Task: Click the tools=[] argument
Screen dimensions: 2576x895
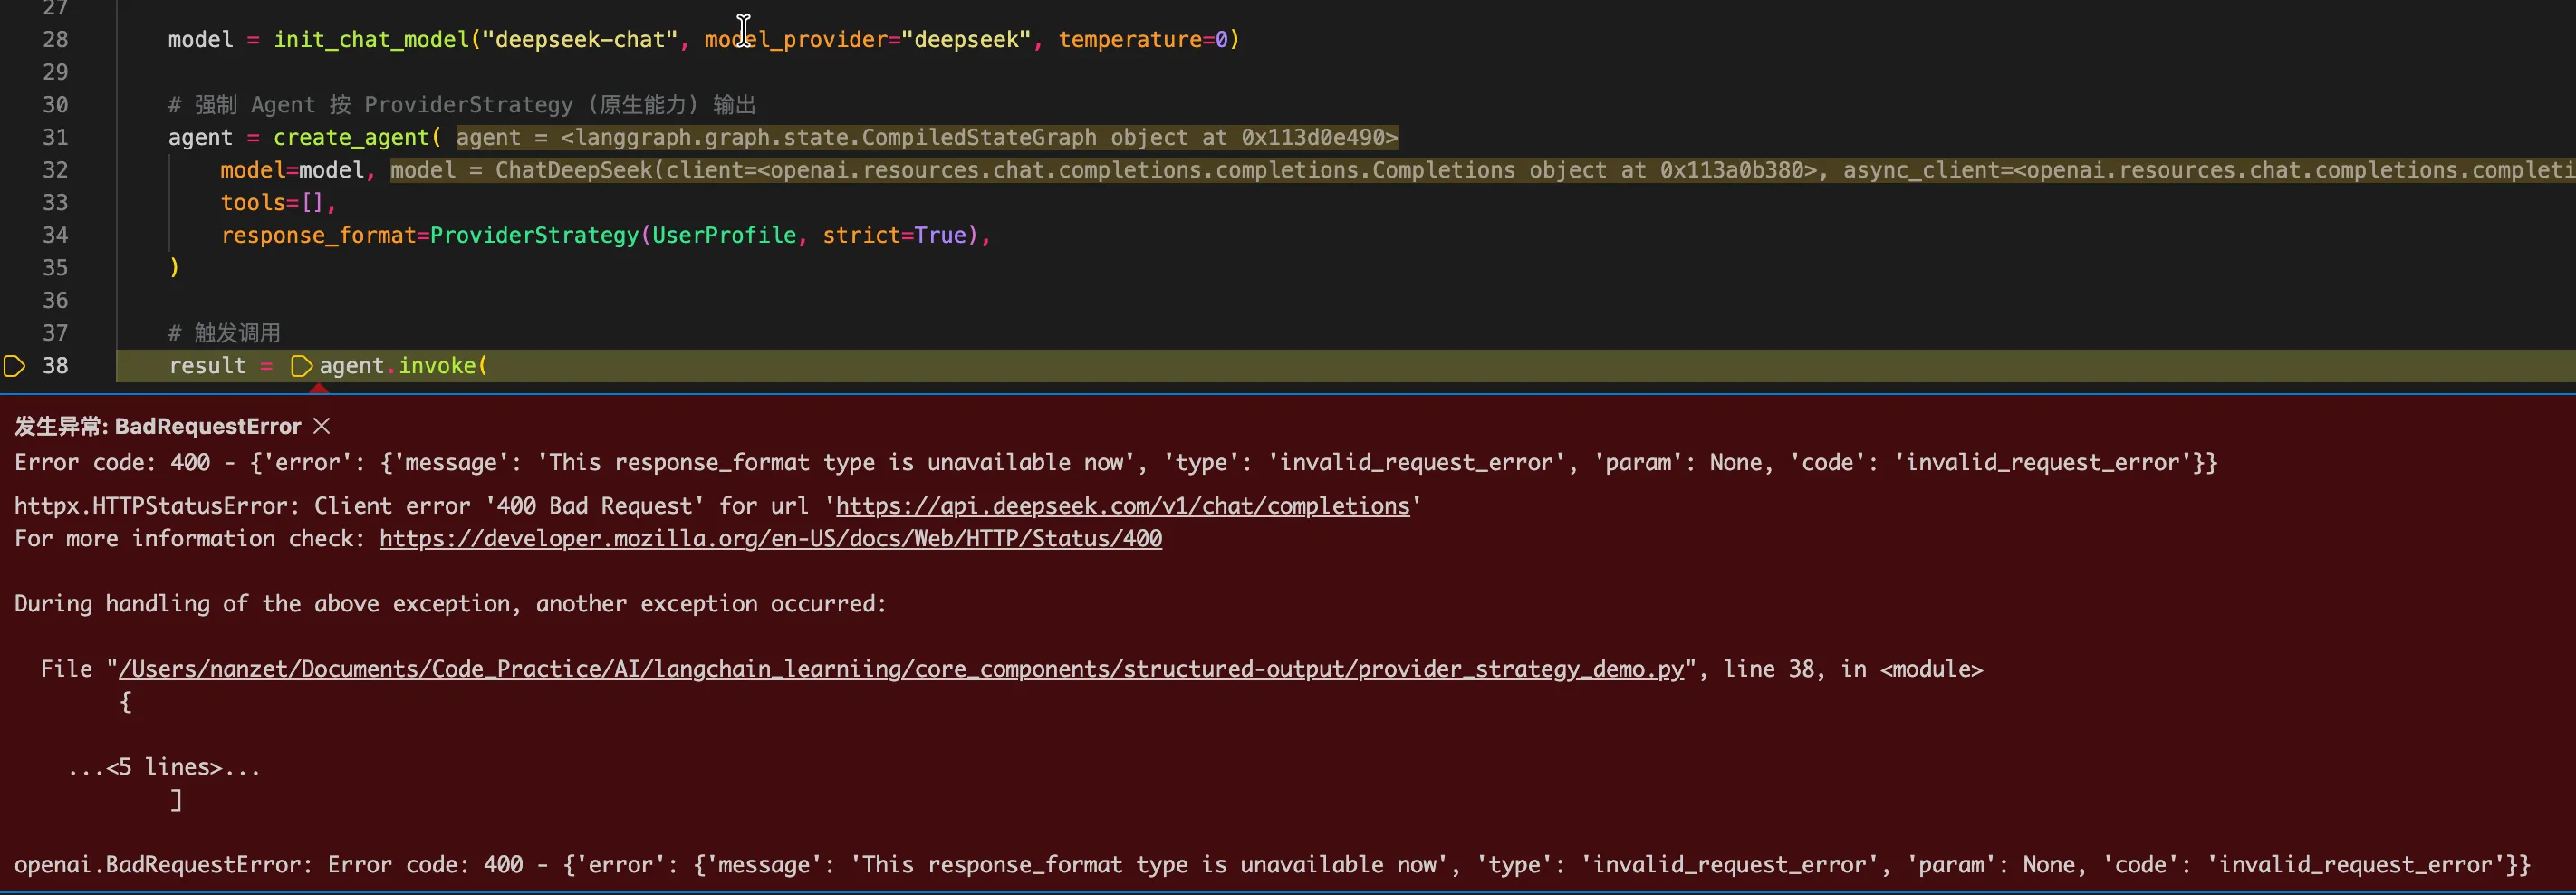Action: click(x=272, y=203)
